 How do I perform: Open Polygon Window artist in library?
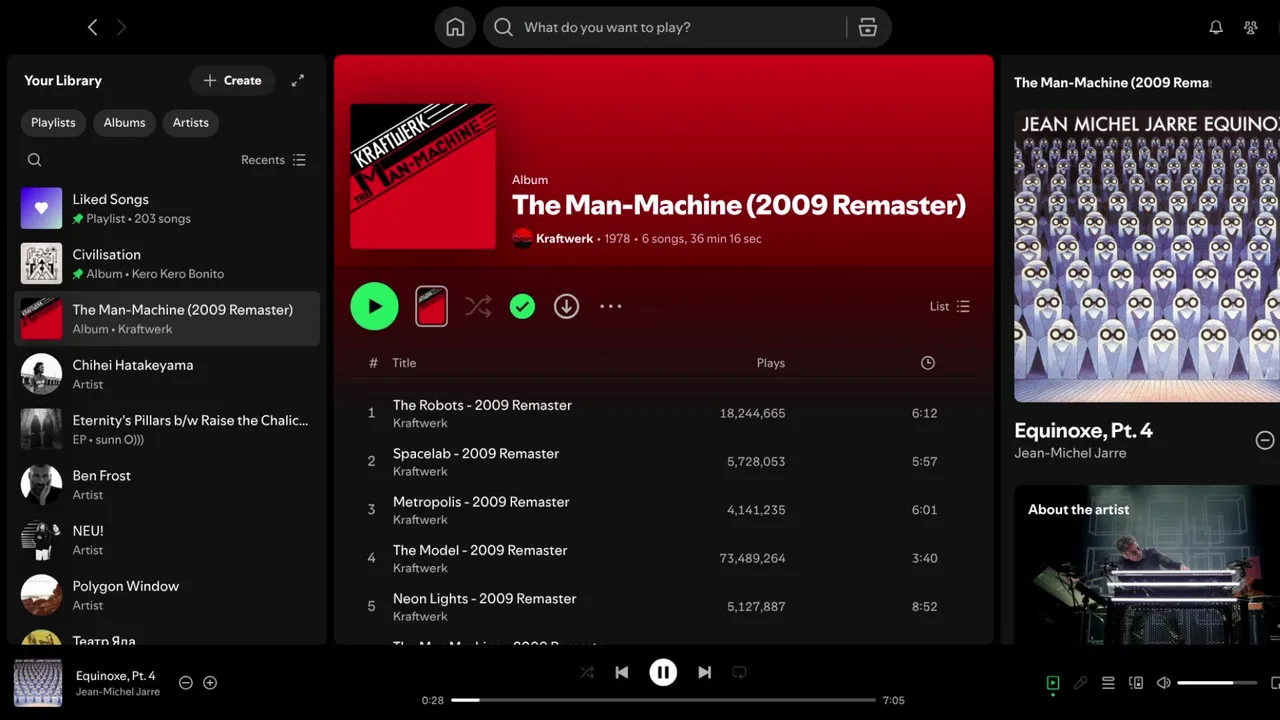tap(167, 595)
